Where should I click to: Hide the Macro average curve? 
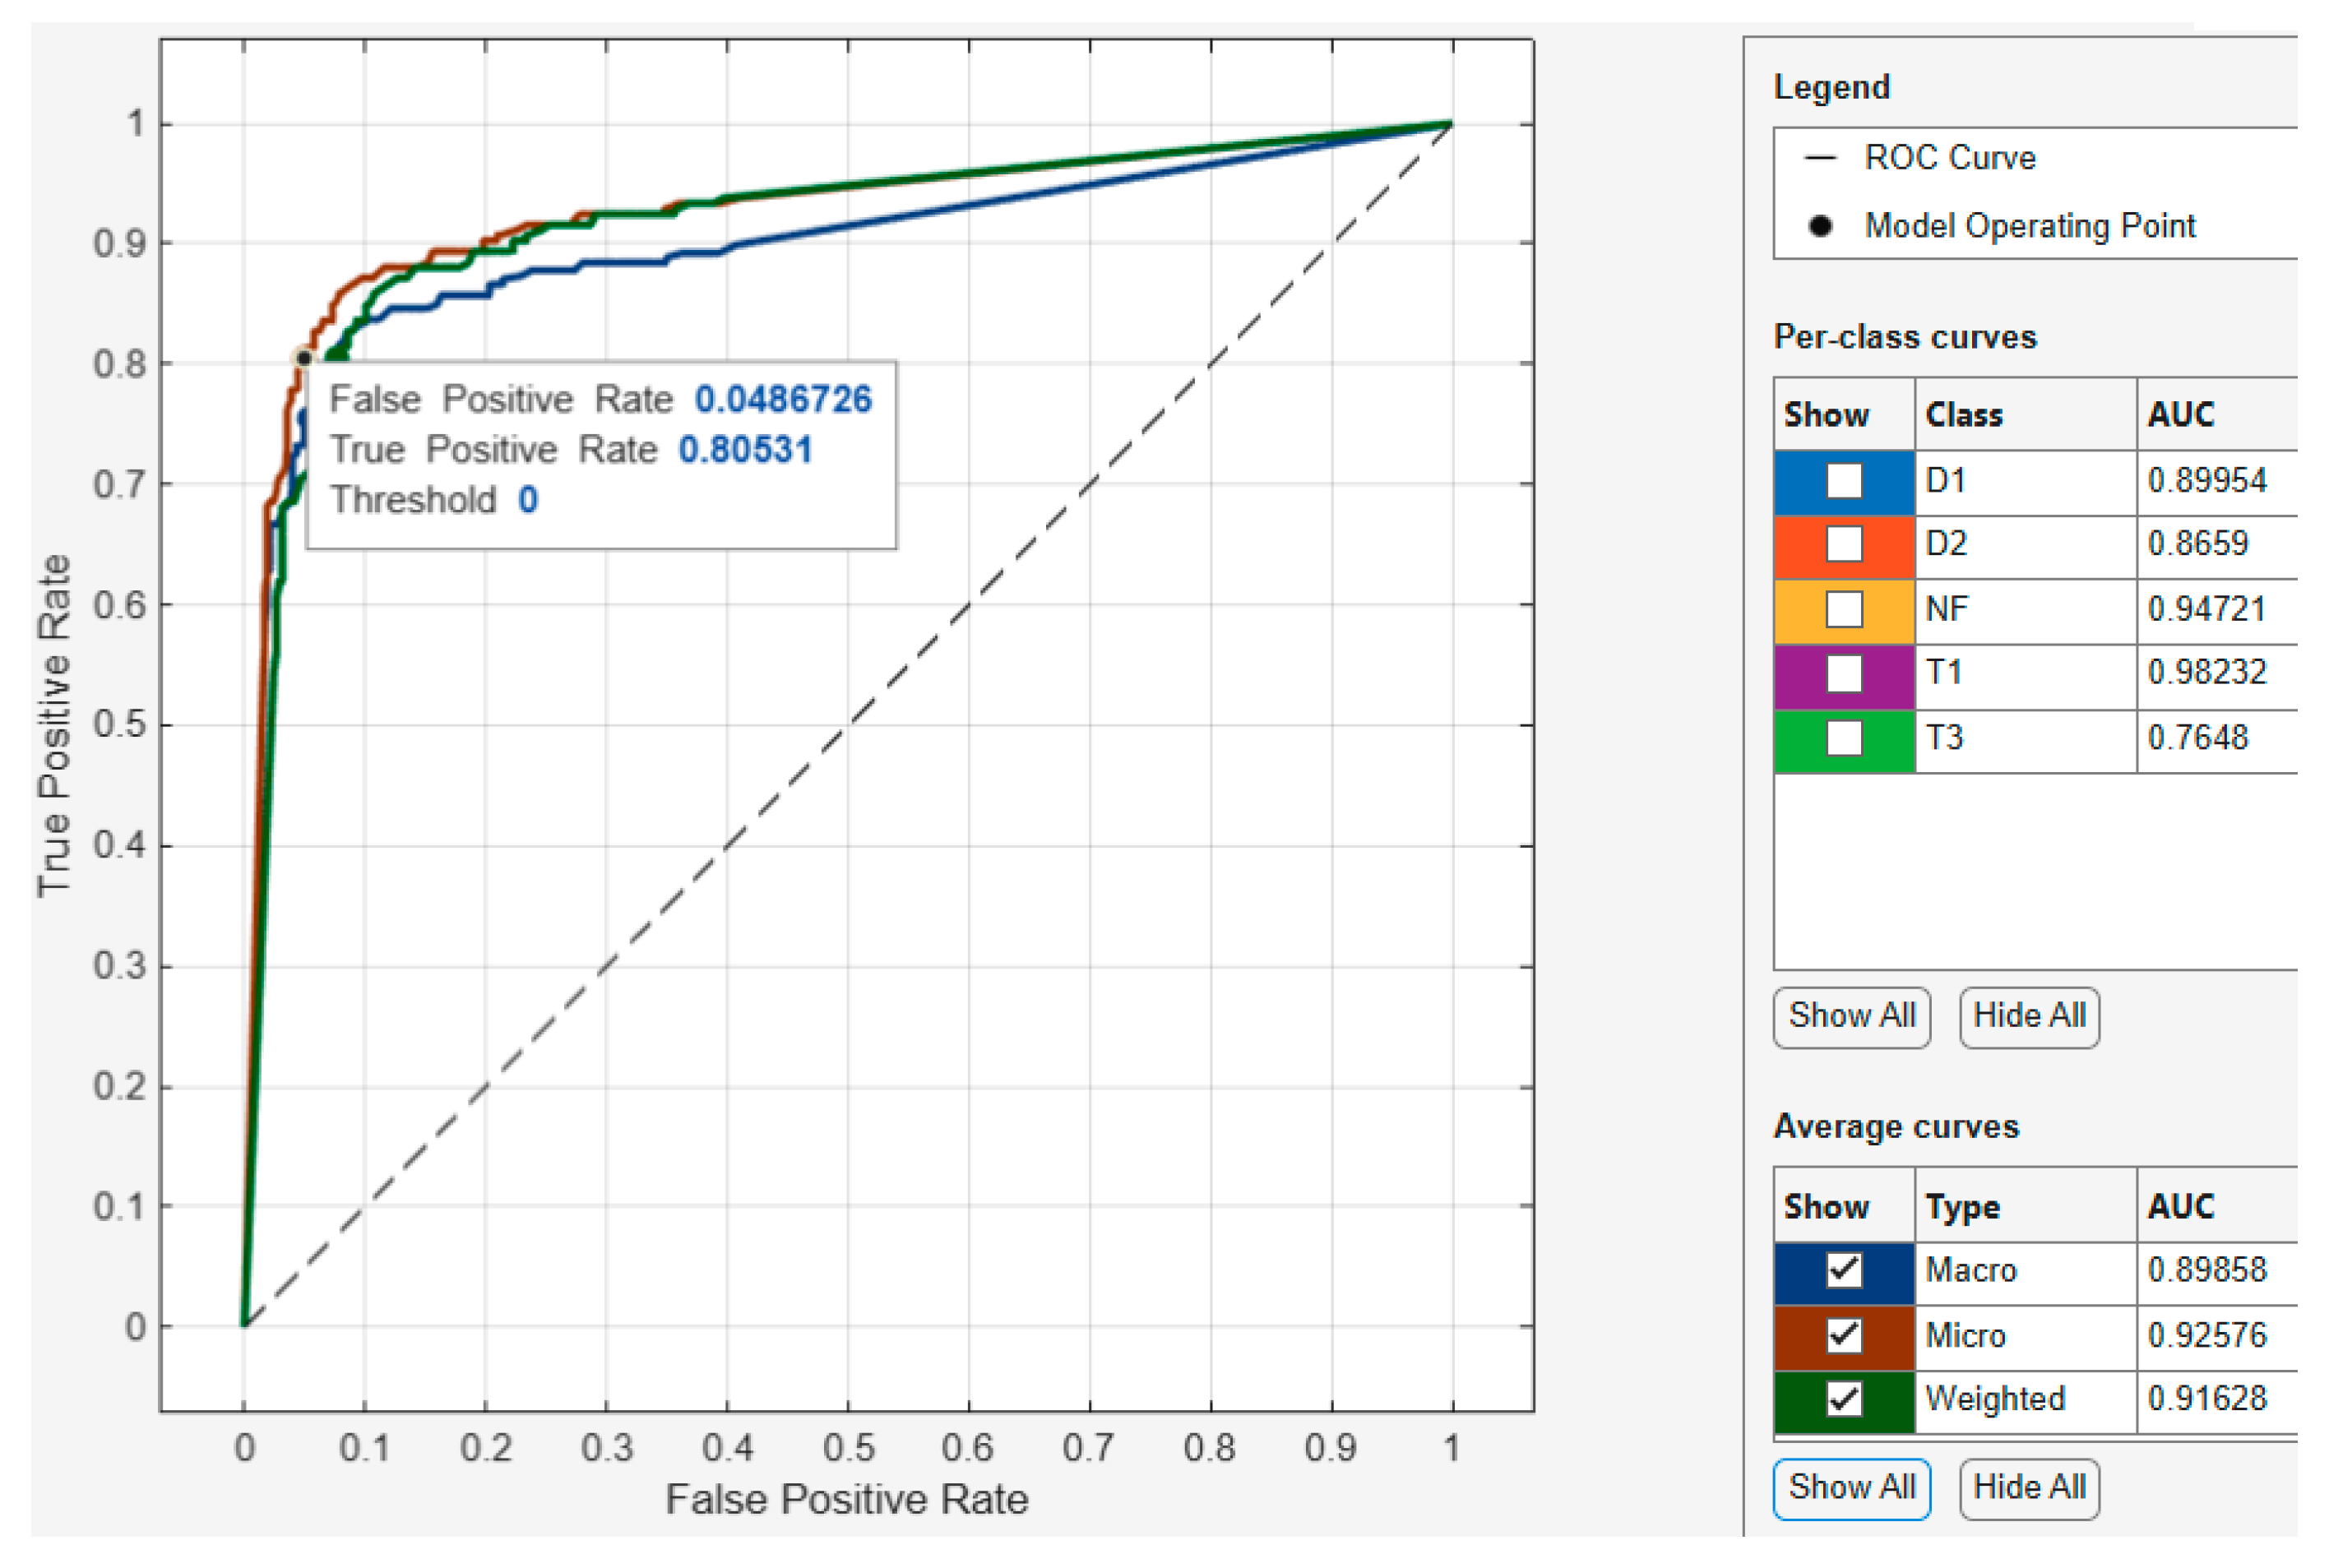[1843, 1270]
